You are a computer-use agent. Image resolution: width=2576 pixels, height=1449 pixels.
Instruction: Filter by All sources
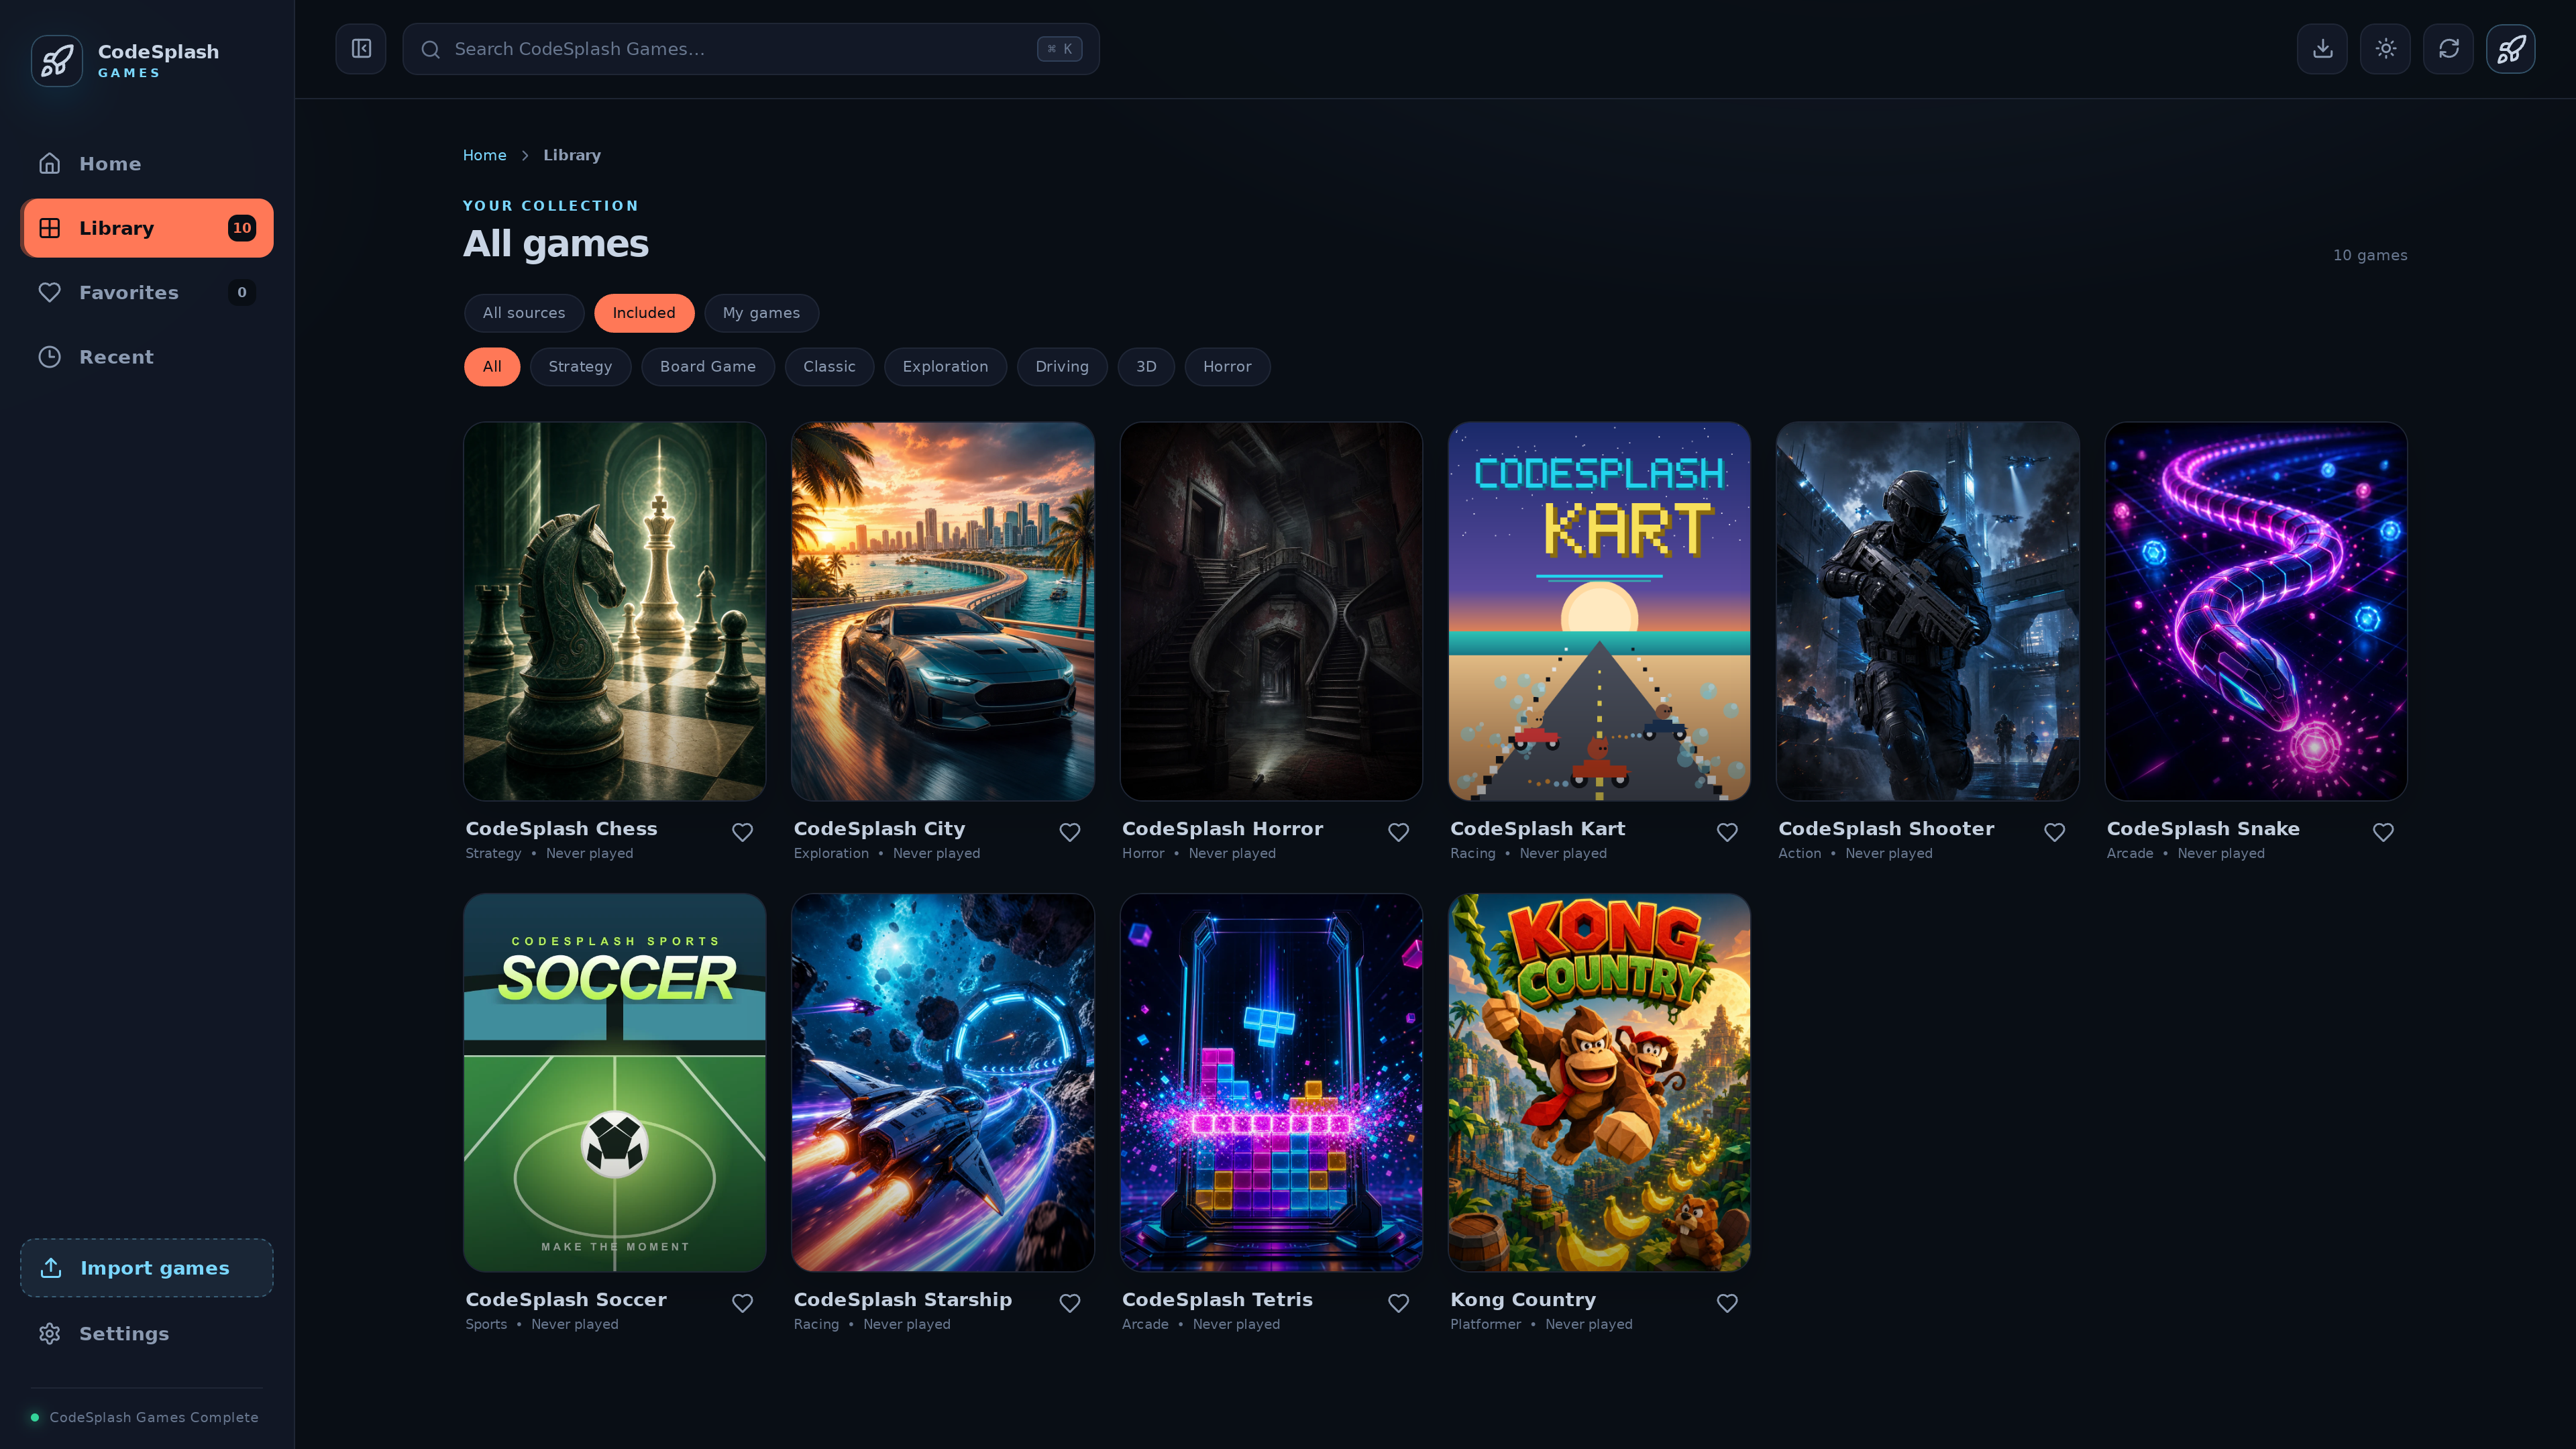coord(524,313)
